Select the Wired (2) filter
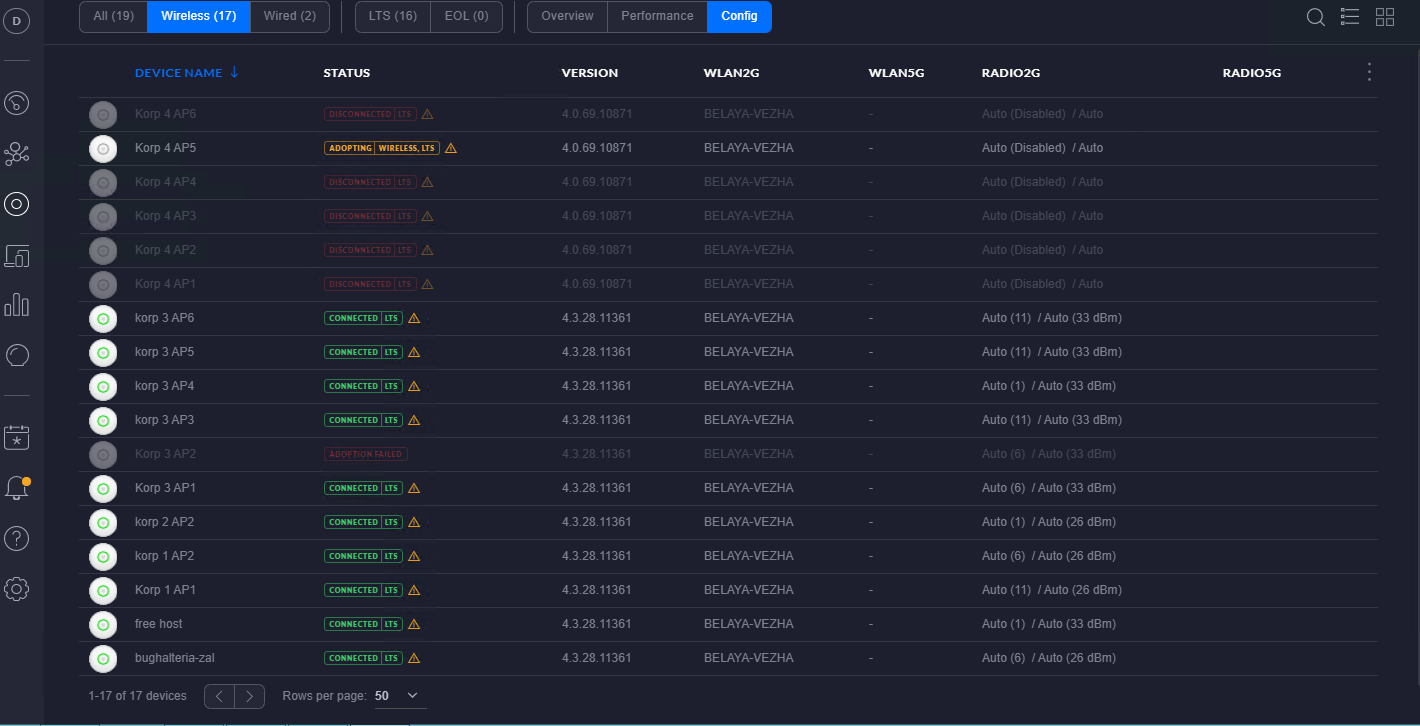1420x726 pixels. tap(290, 16)
